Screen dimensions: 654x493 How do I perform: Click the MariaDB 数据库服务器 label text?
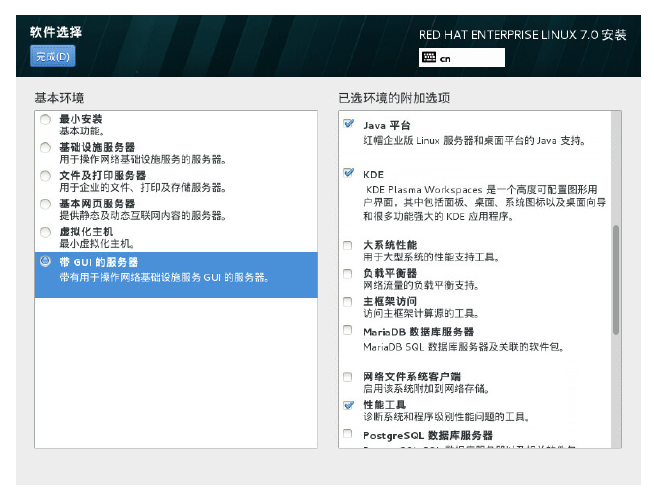pos(418,332)
